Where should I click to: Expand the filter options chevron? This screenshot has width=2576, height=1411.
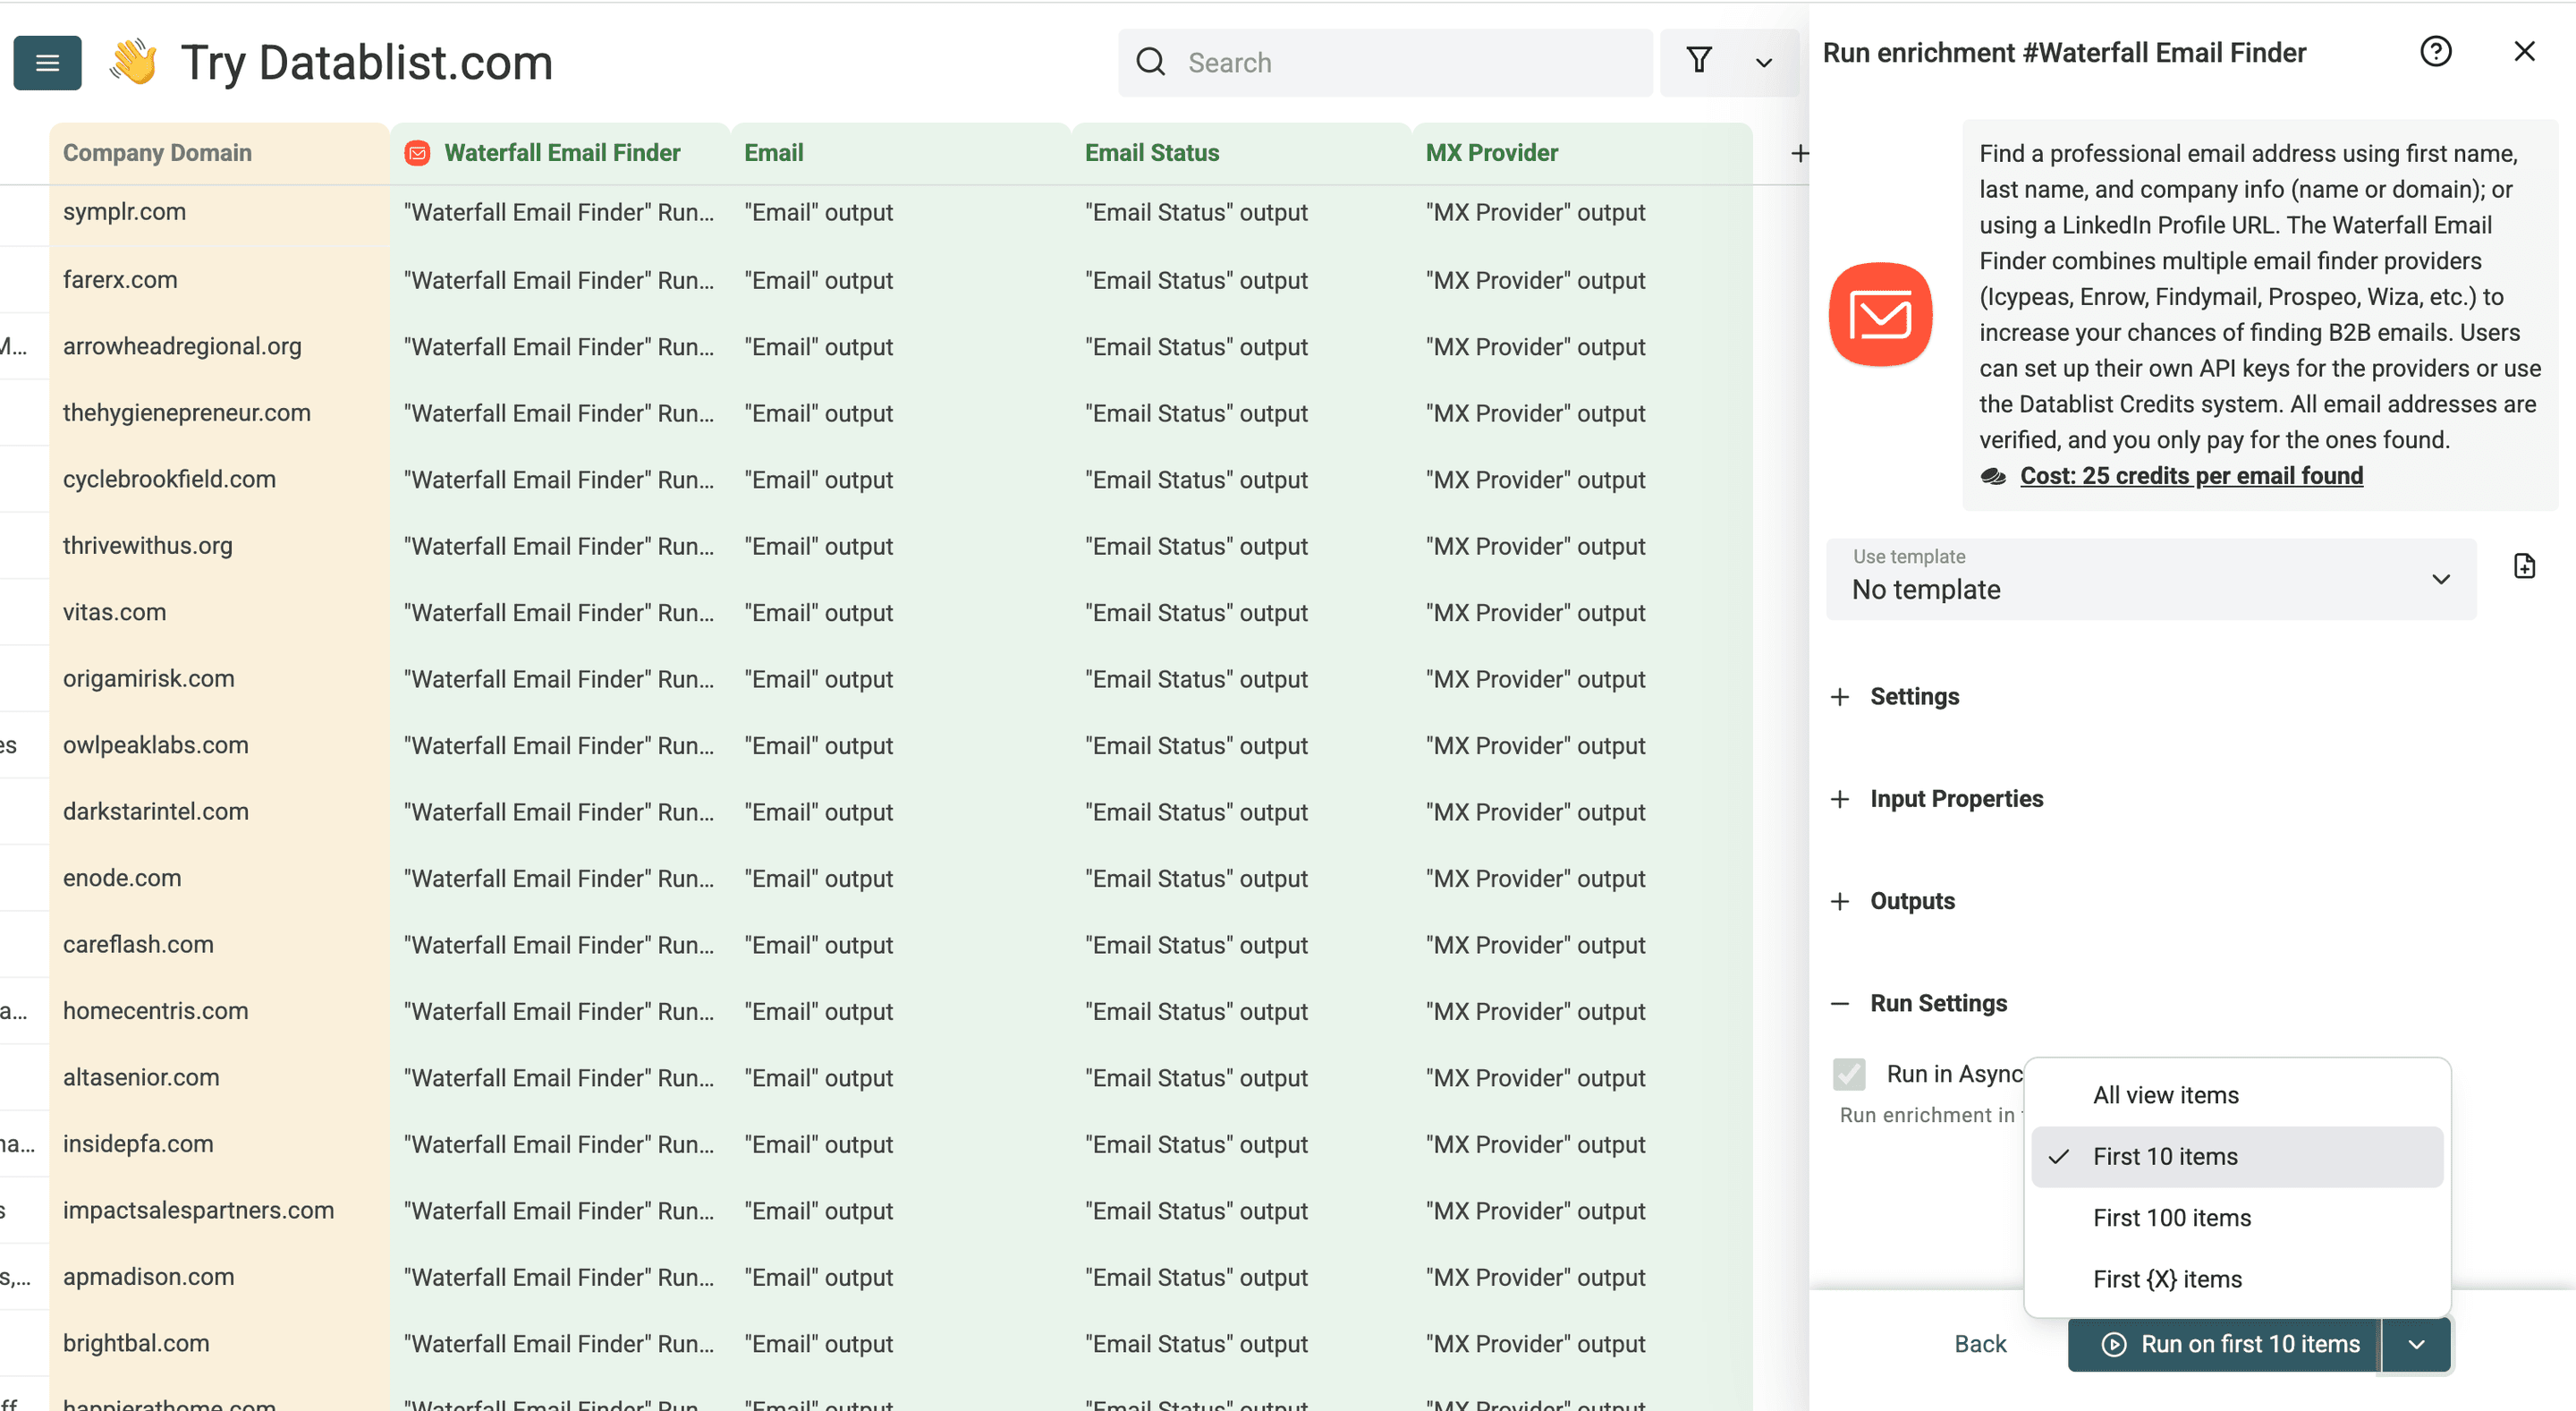point(1764,63)
